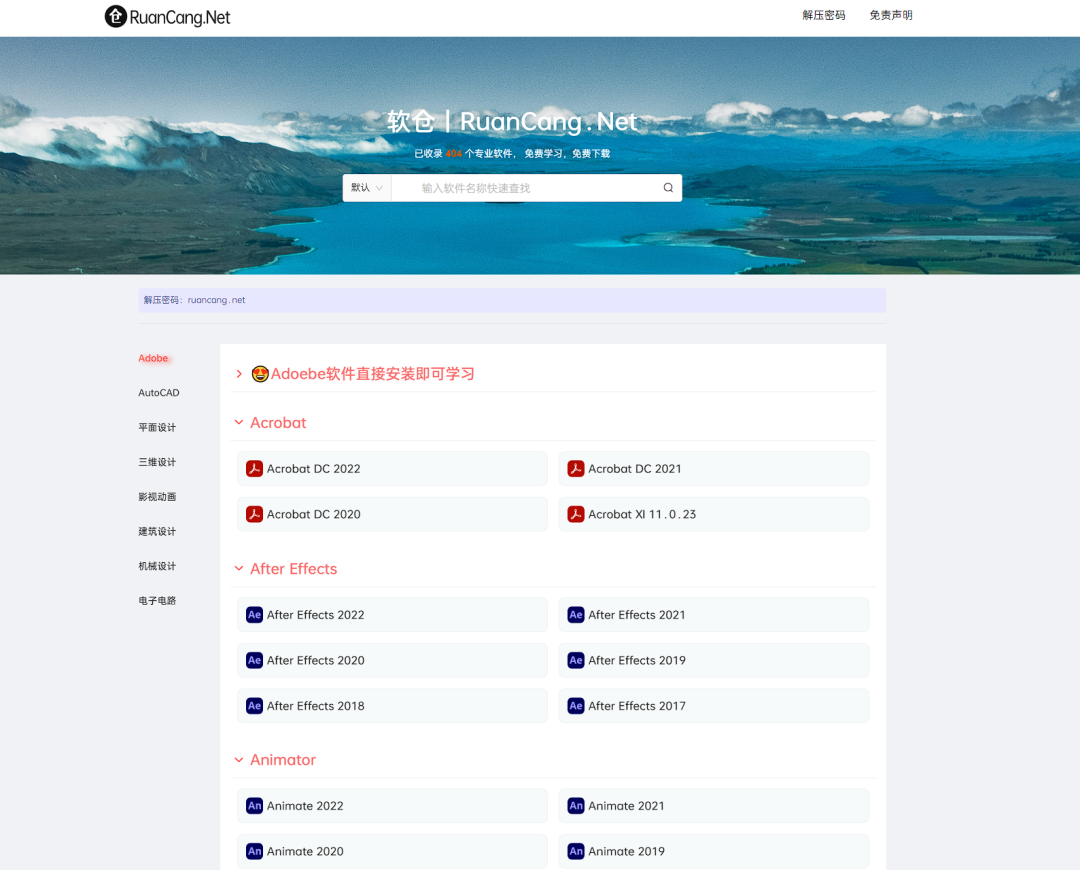Collapse the Acrobat section chevron
The image size is (1080, 870).
coord(239,422)
